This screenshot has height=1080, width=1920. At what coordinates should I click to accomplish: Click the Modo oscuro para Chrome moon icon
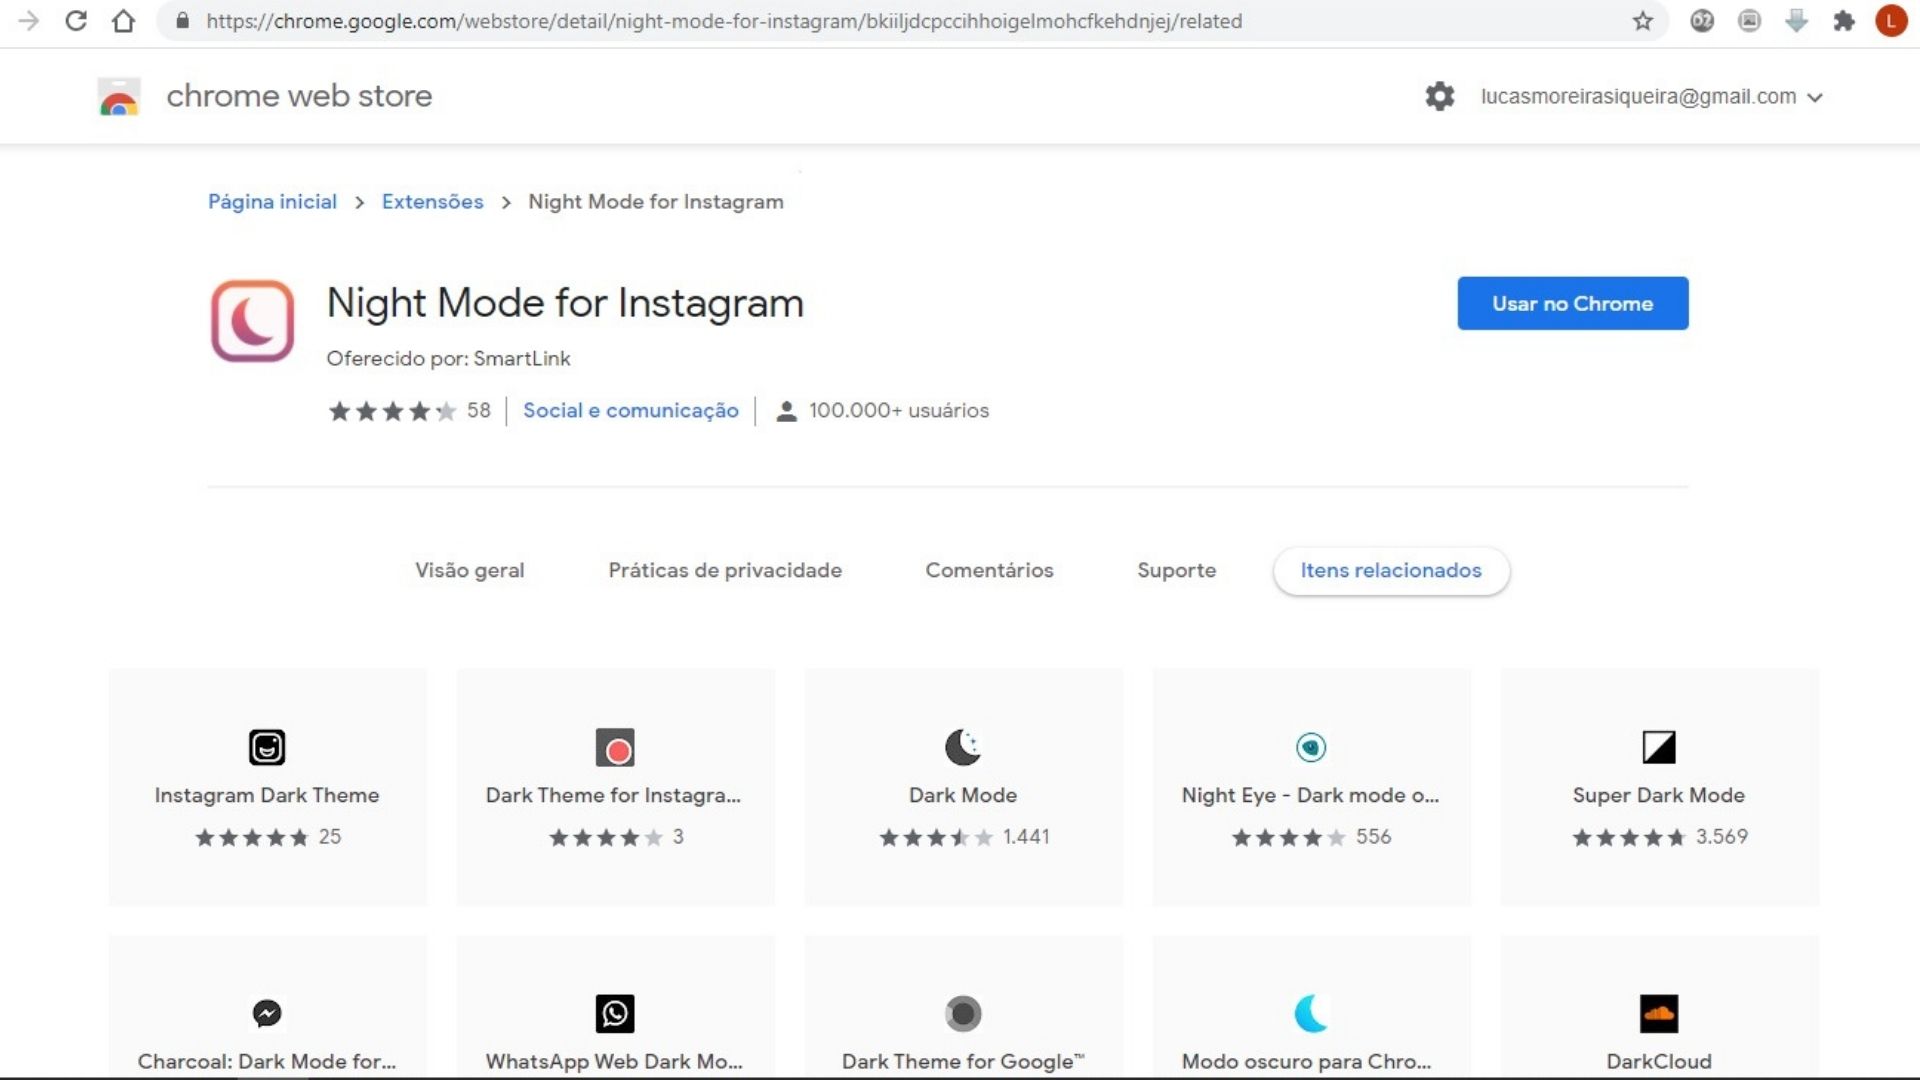click(x=1311, y=1014)
